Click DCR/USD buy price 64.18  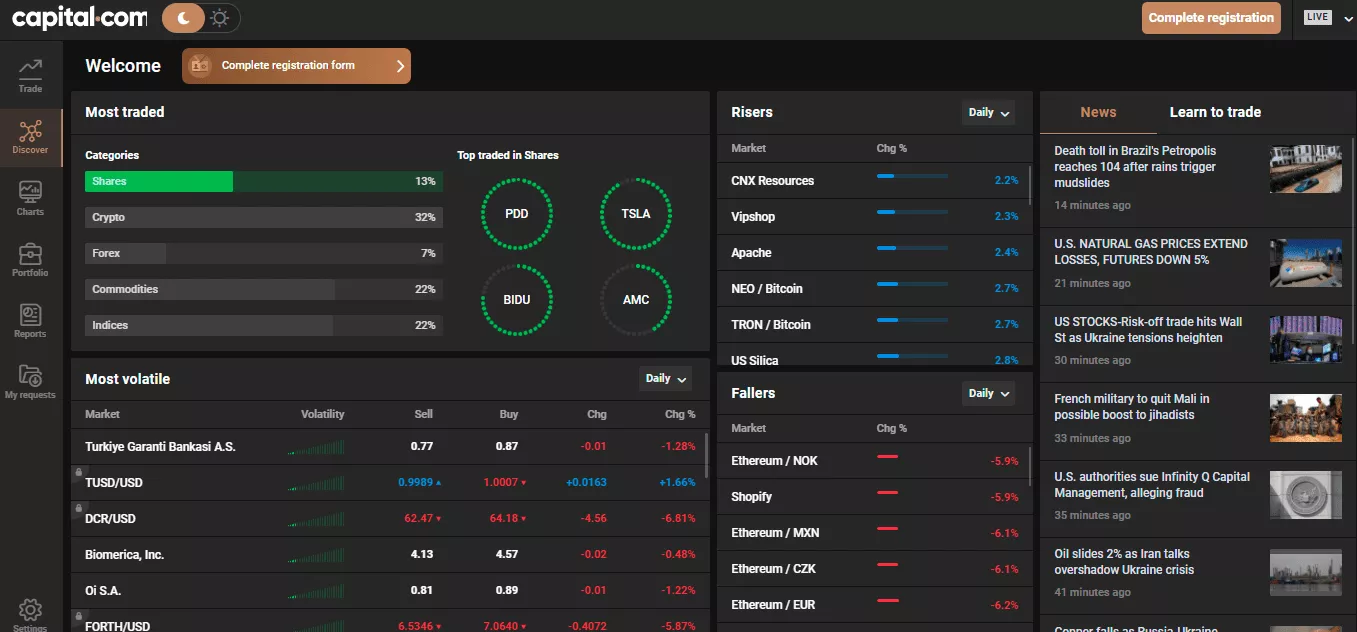508,519
